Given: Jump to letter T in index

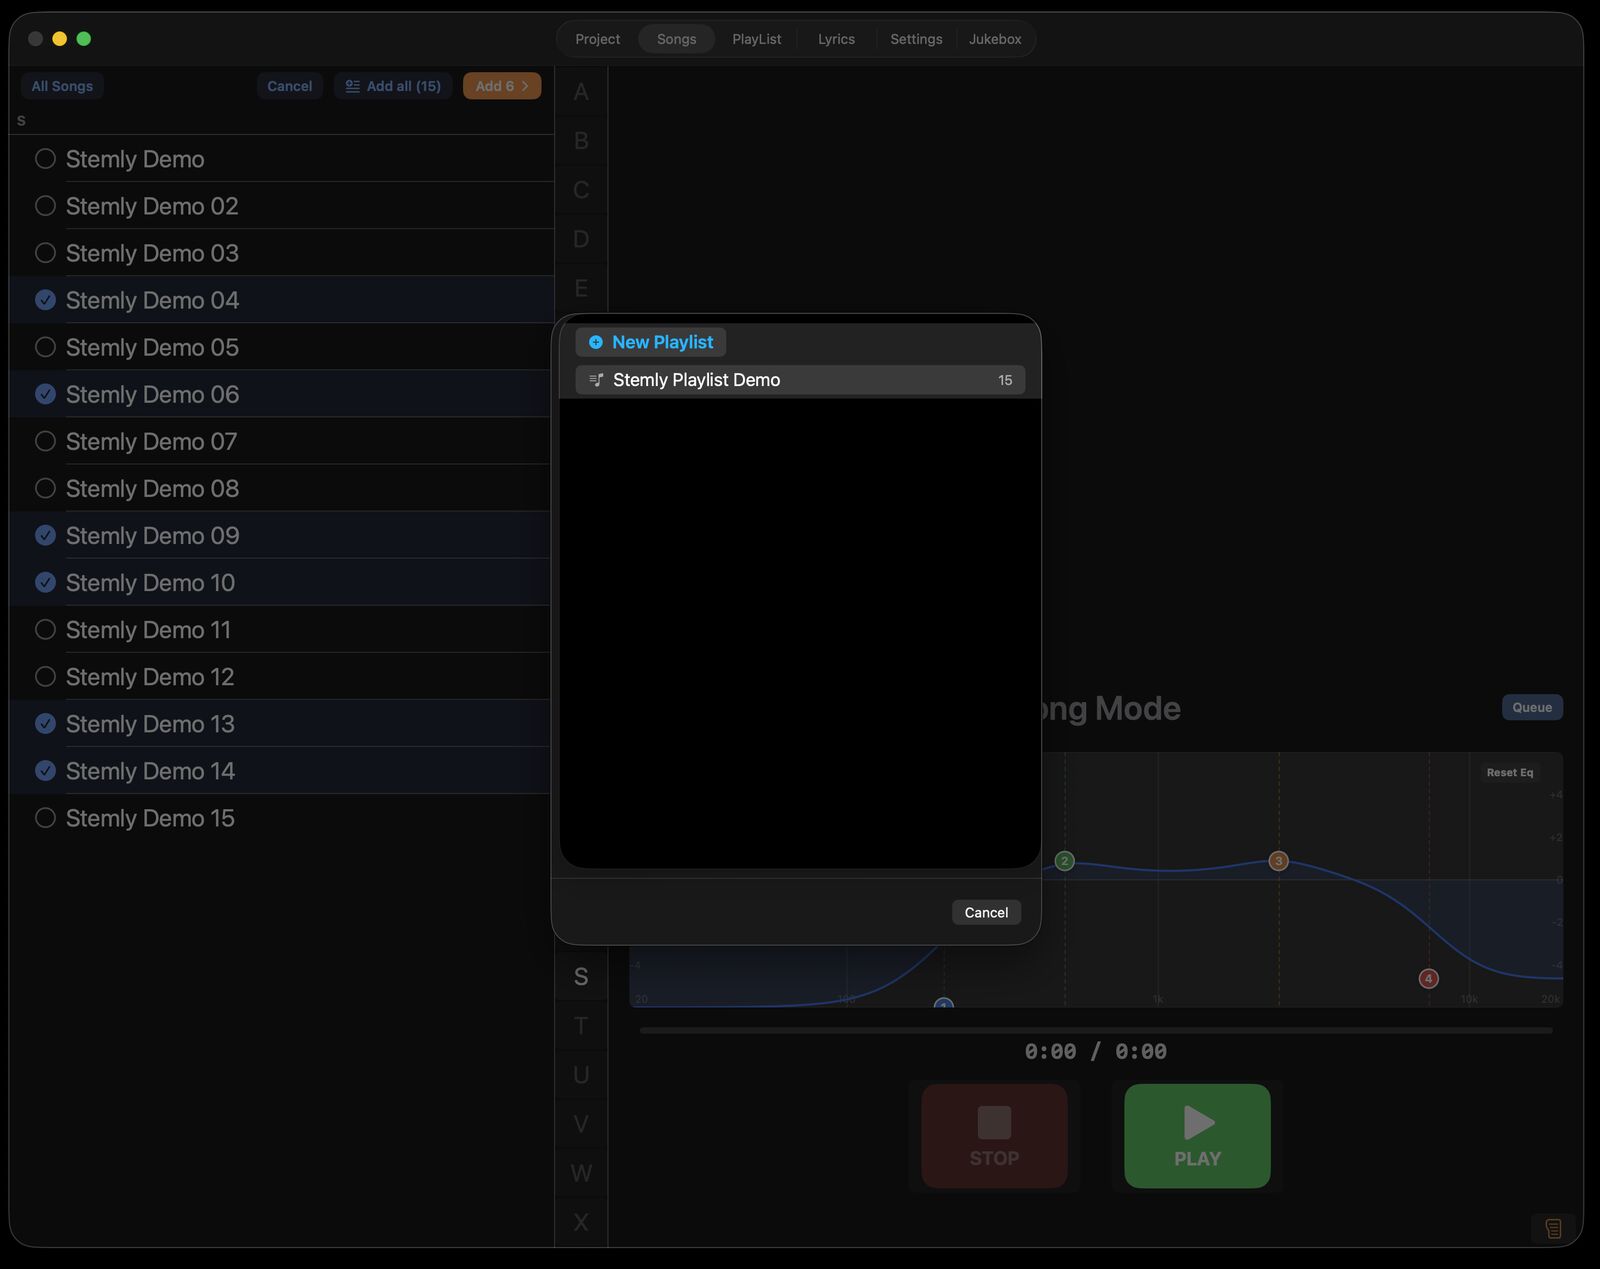Looking at the screenshot, I should pyautogui.click(x=581, y=1026).
